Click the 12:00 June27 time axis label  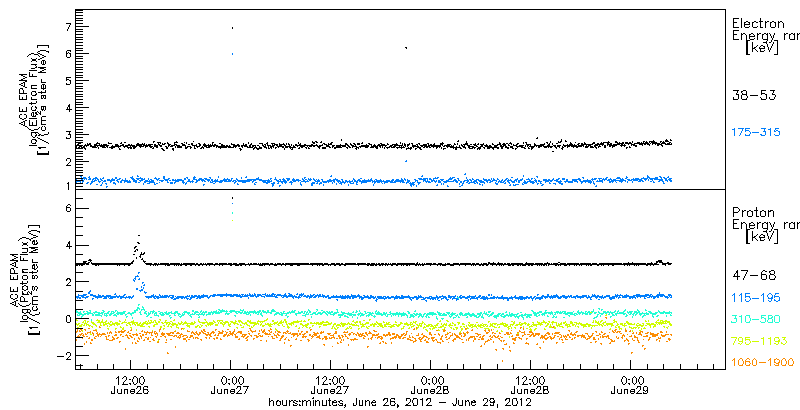331,387
